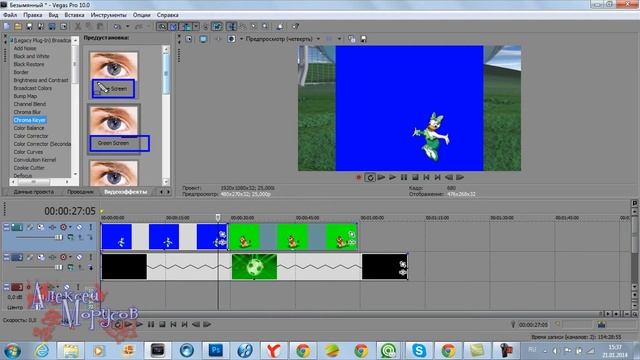Click the Video Output FX icon in preview
640x360 pixels.
tap(218, 39)
